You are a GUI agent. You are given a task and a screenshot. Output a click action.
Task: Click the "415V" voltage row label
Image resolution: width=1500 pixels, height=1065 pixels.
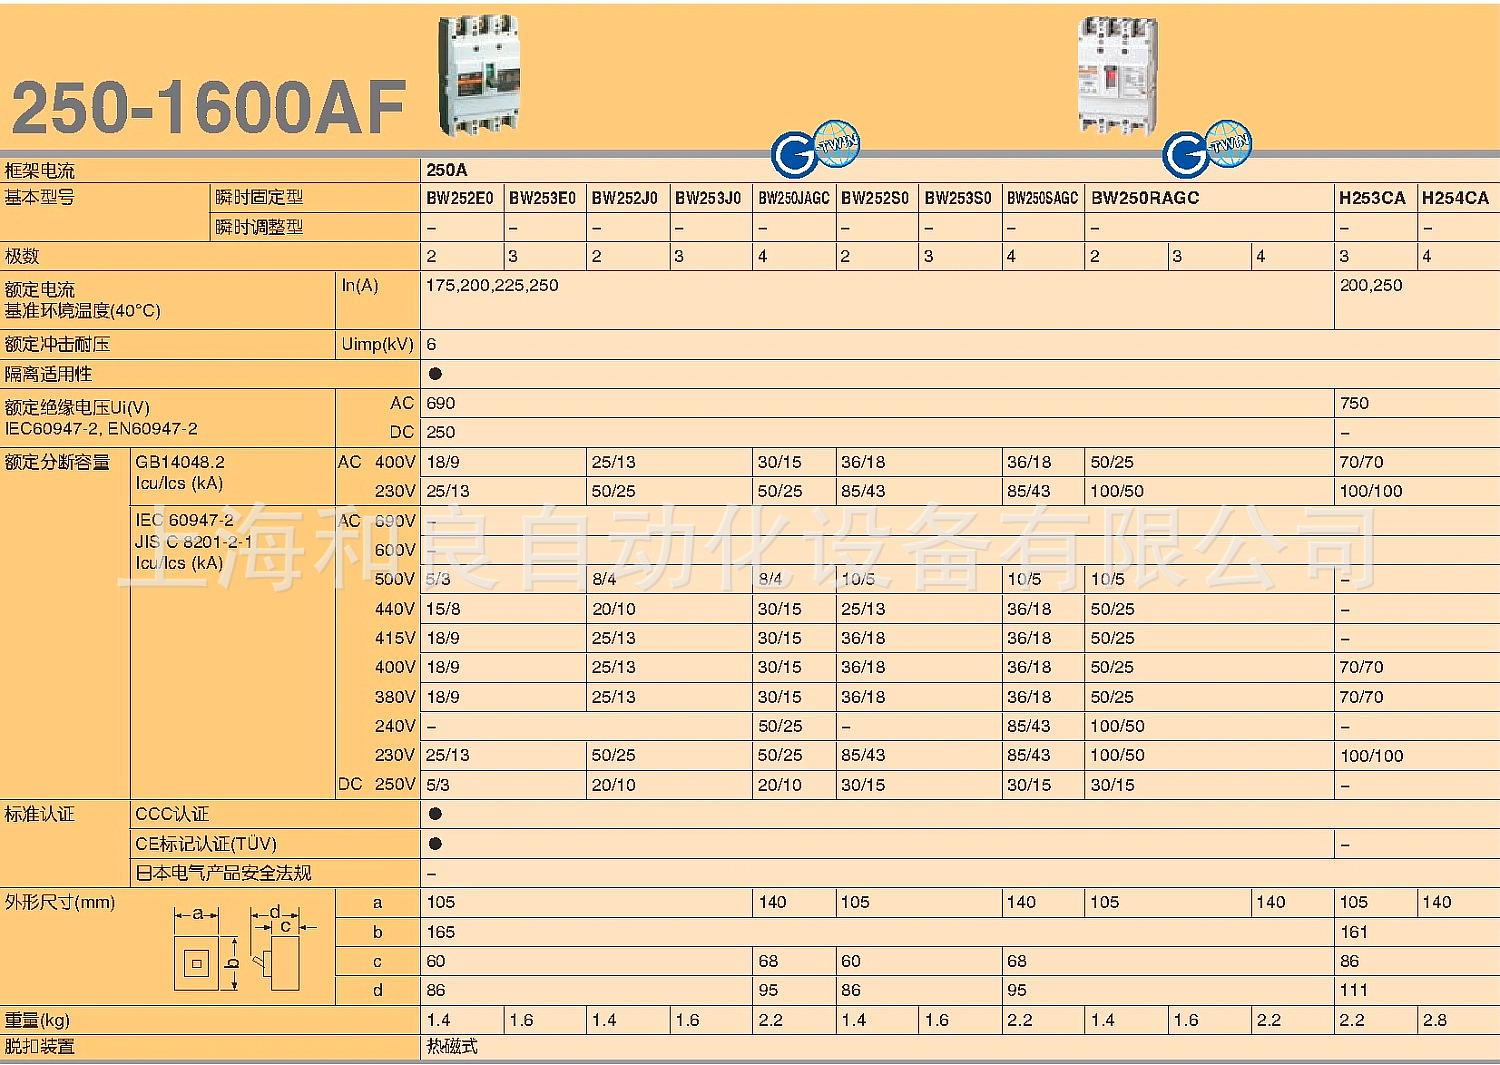click(x=395, y=638)
